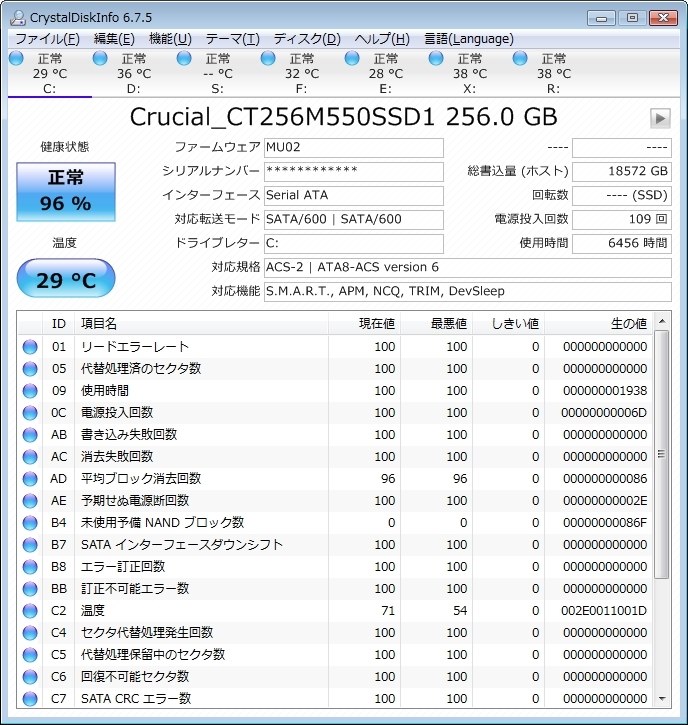Click the SMART list scrollbar thumb

pos(662,455)
